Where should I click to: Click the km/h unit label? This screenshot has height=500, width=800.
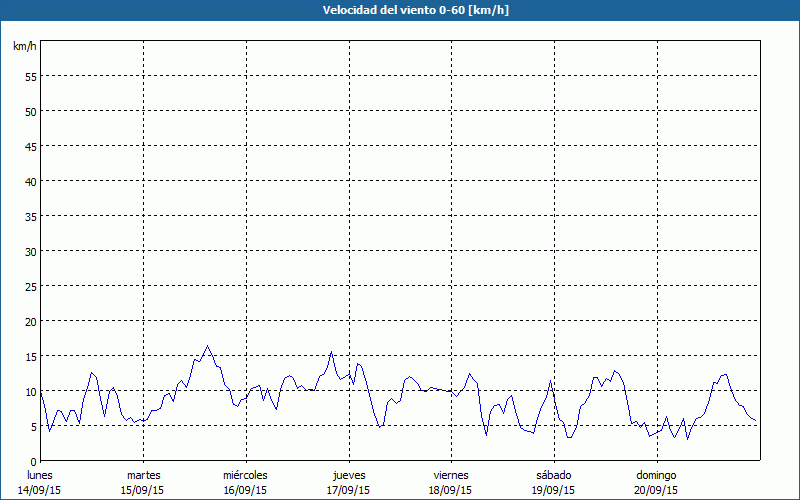(x=24, y=47)
